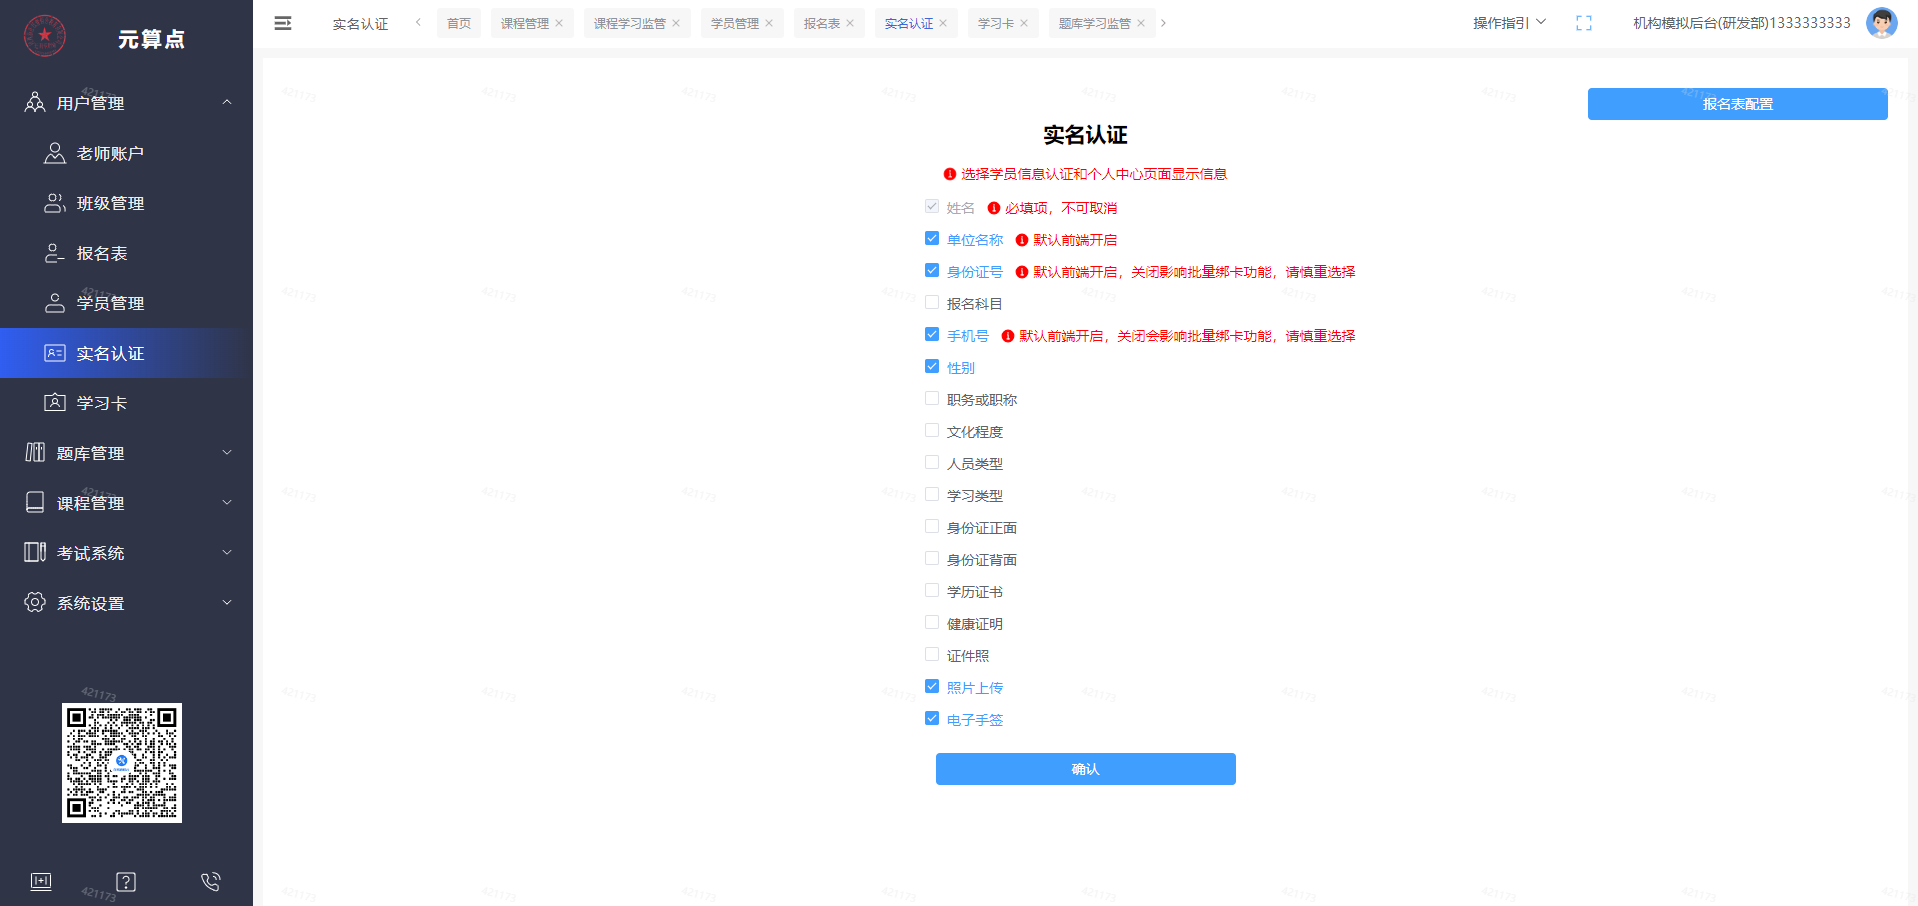Click account name 机构模拟后台(研发部)1333333333

[x=1741, y=23]
